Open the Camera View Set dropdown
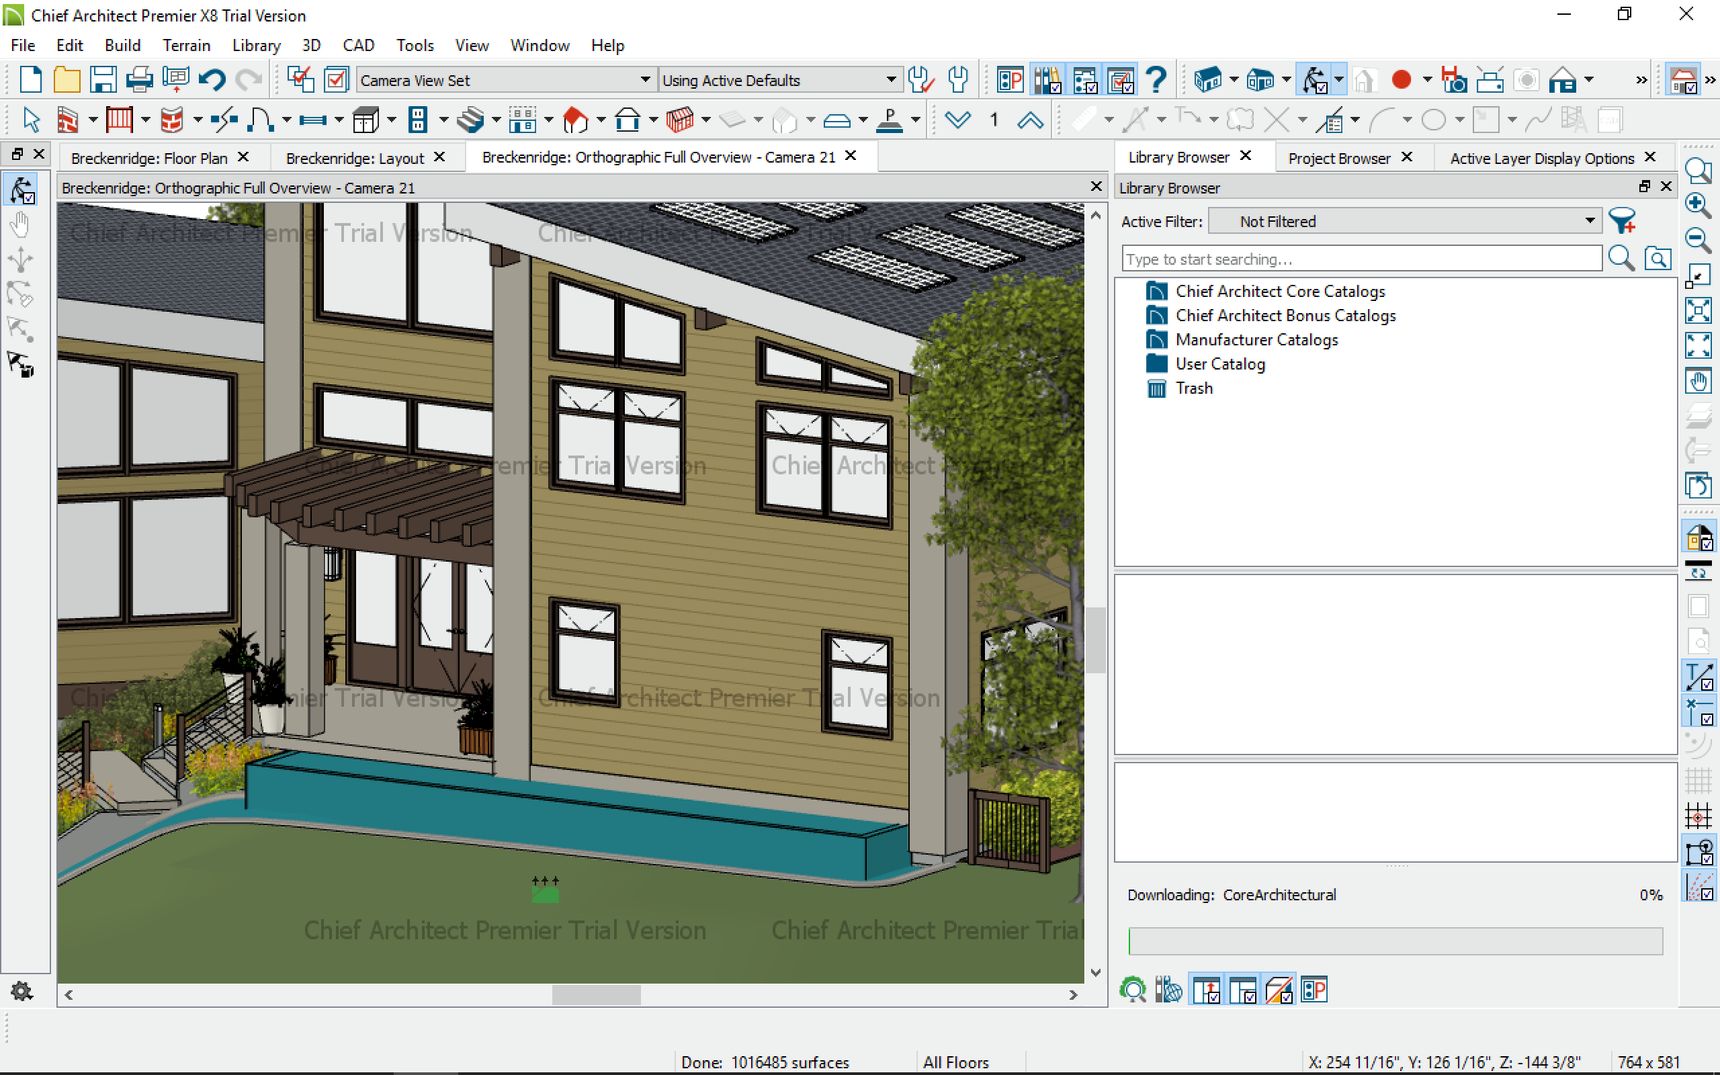Viewport: 1720px width, 1075px height. tap(505, 80)
